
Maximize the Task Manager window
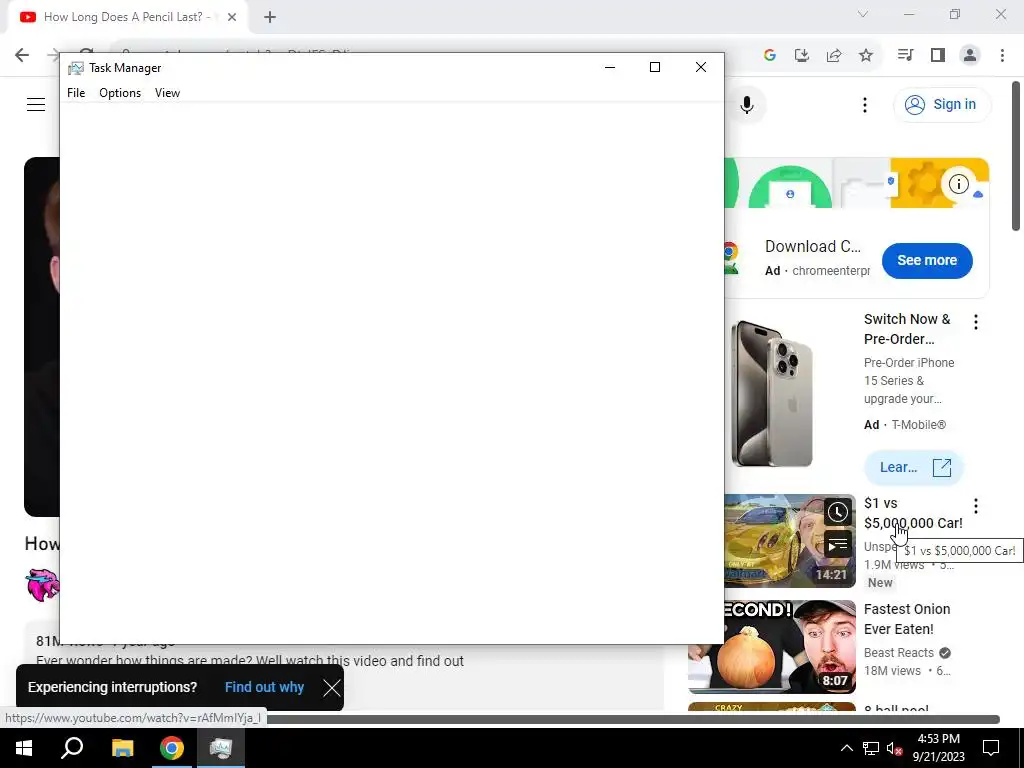point(655,67)
